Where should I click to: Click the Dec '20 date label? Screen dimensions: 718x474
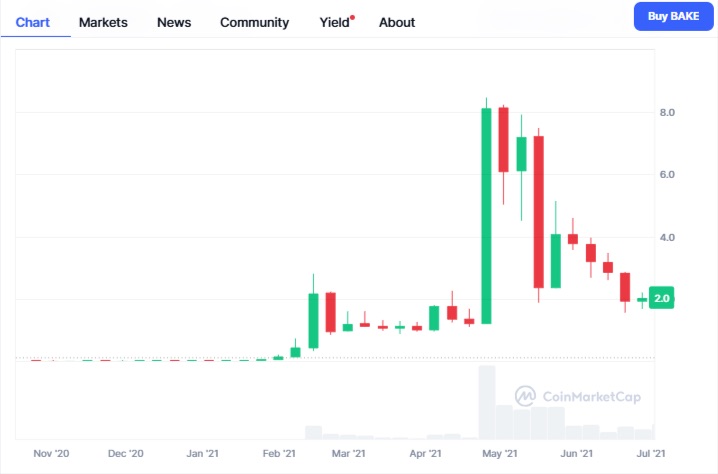coord(125,453)
